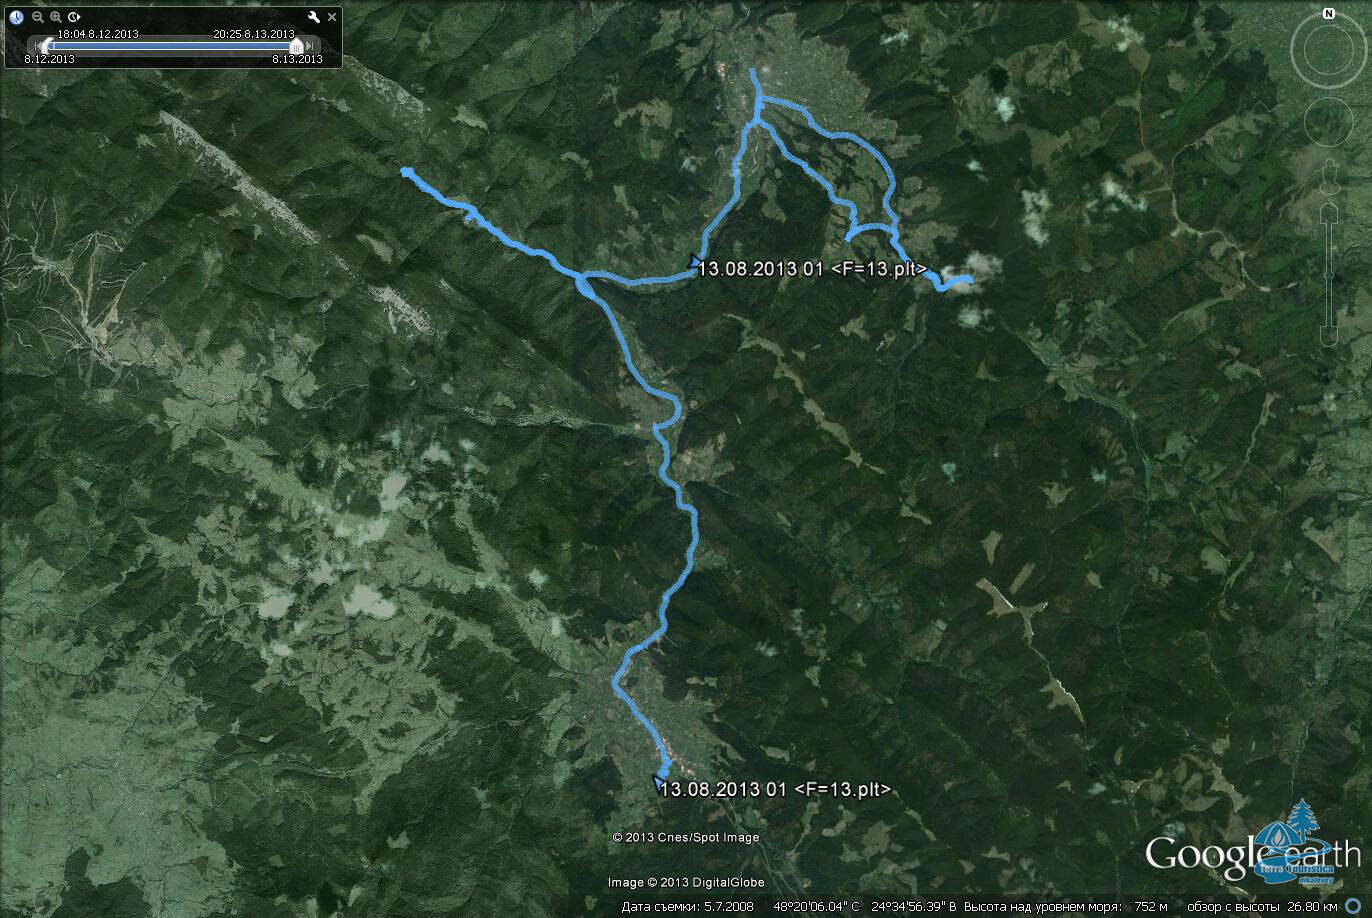Open time slider wrench options

314,17
